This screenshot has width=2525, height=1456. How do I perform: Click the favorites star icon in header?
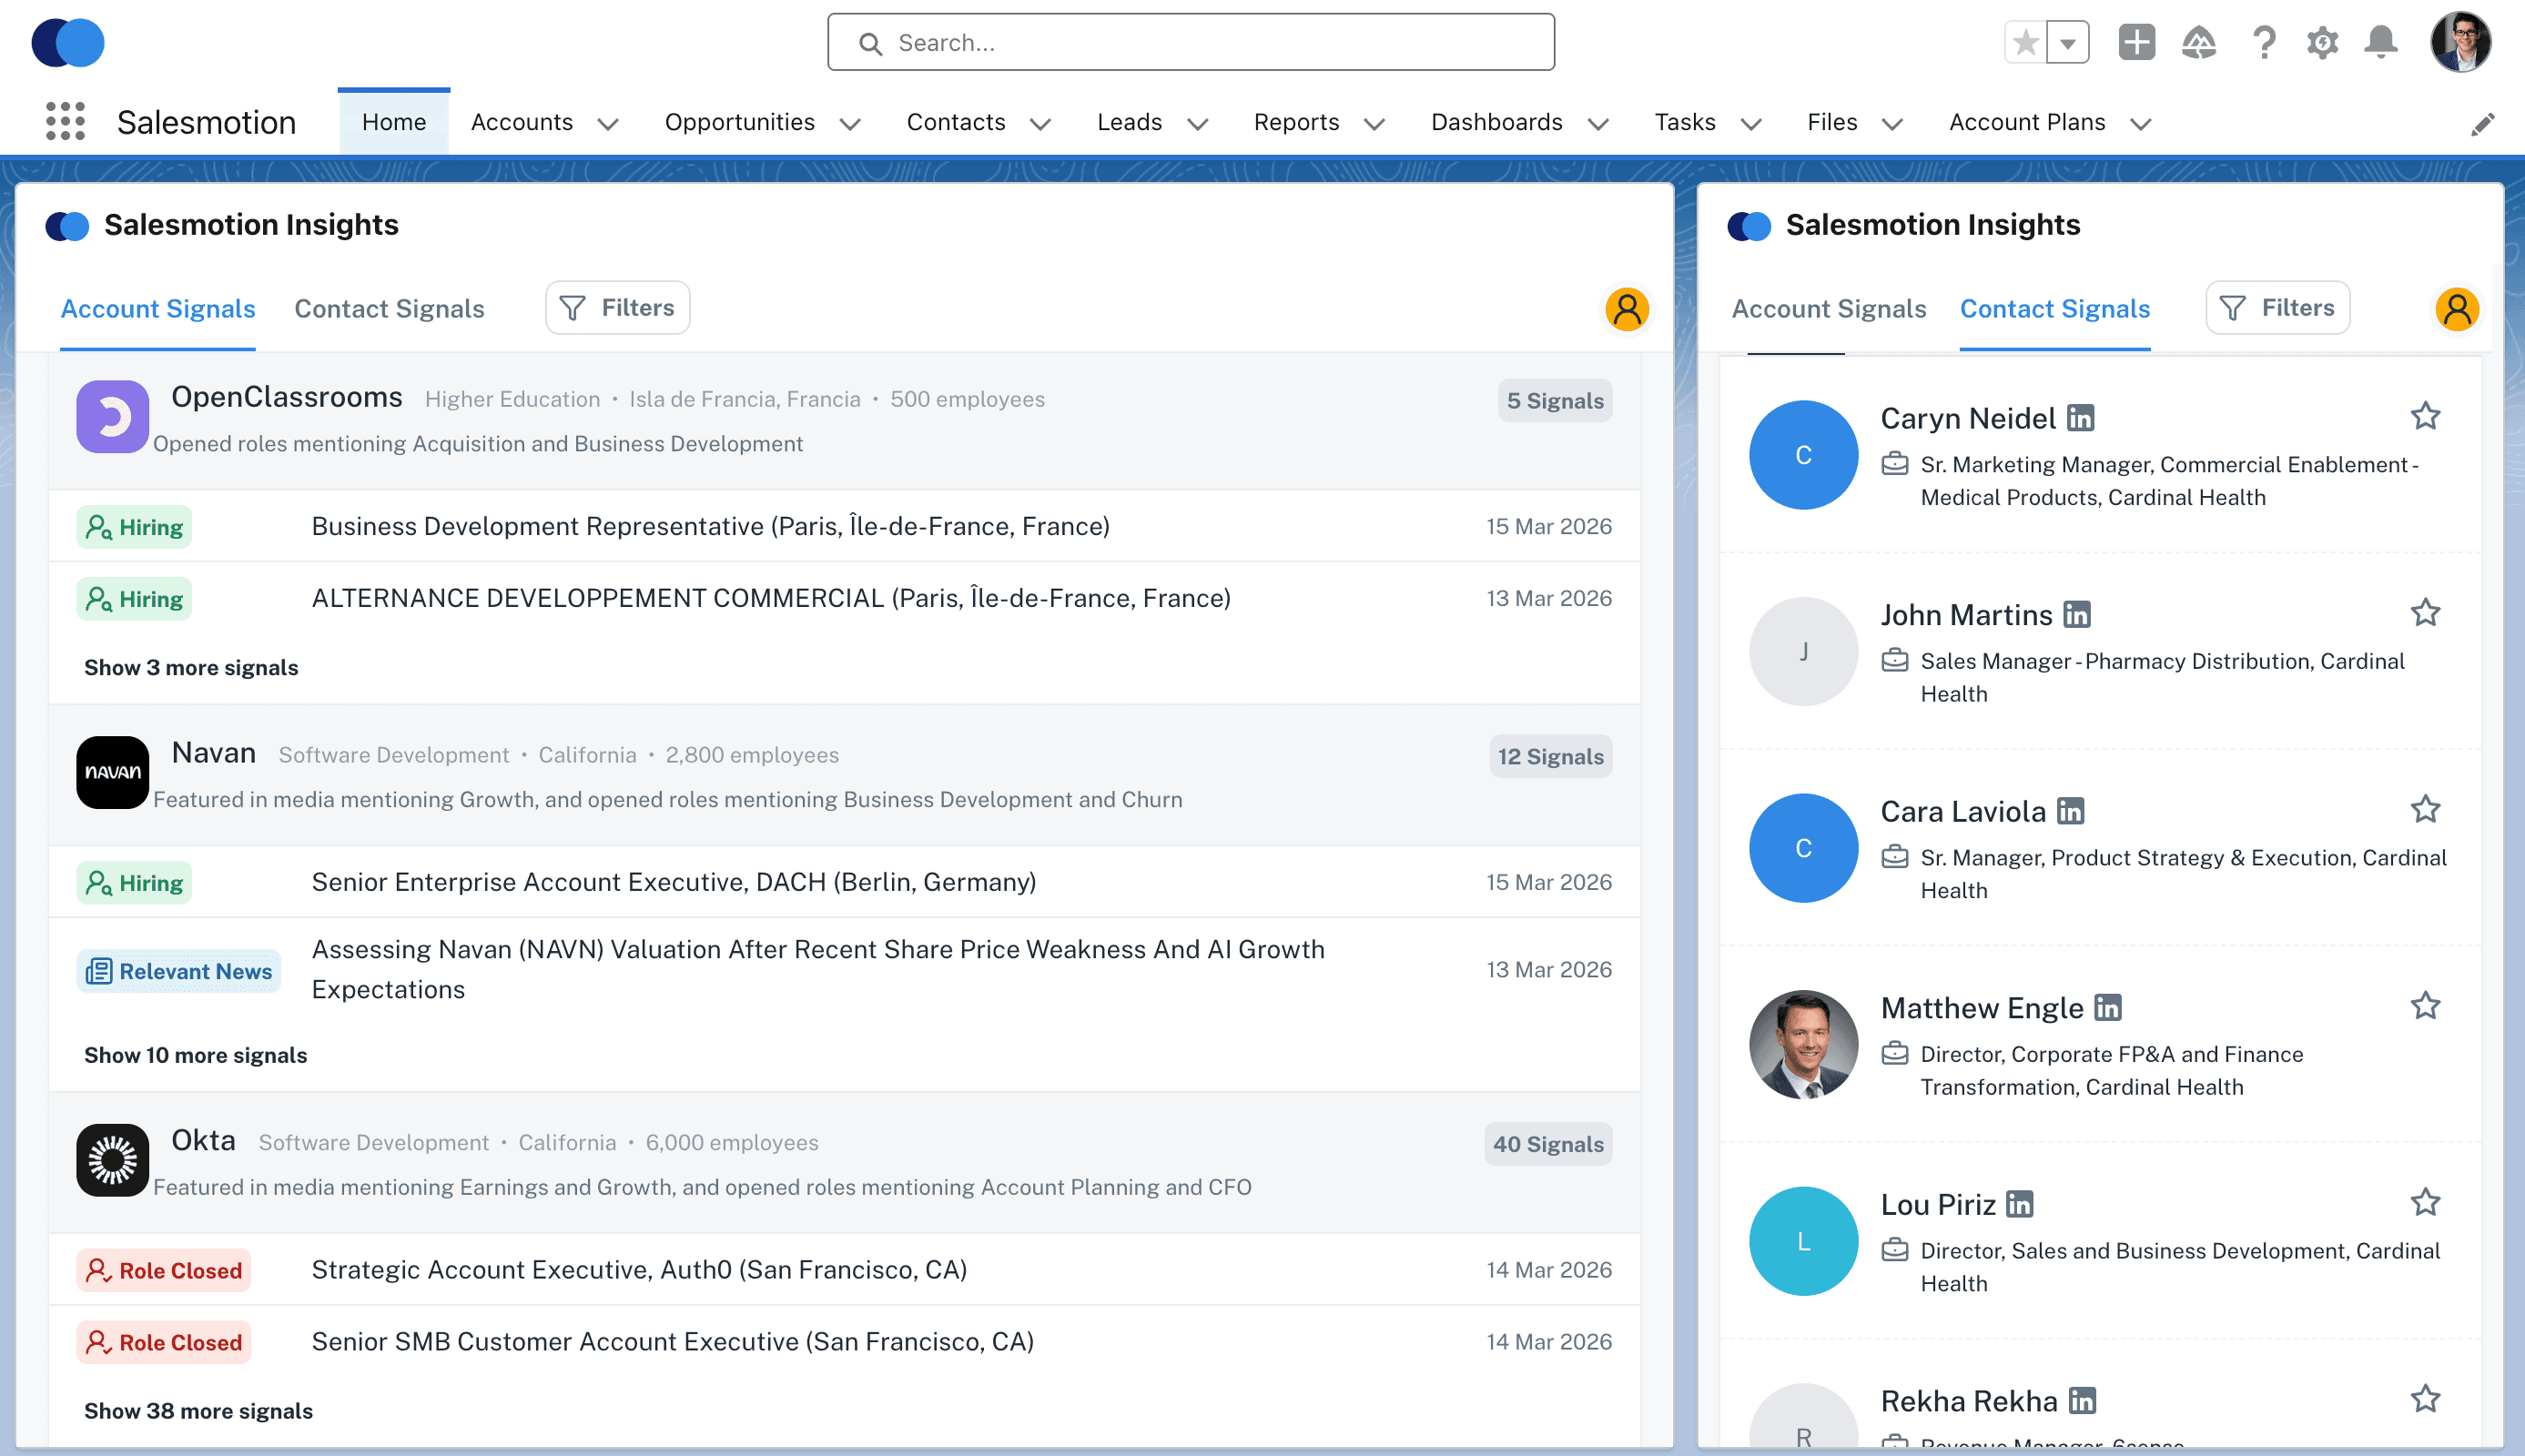tap(2025, 43)
